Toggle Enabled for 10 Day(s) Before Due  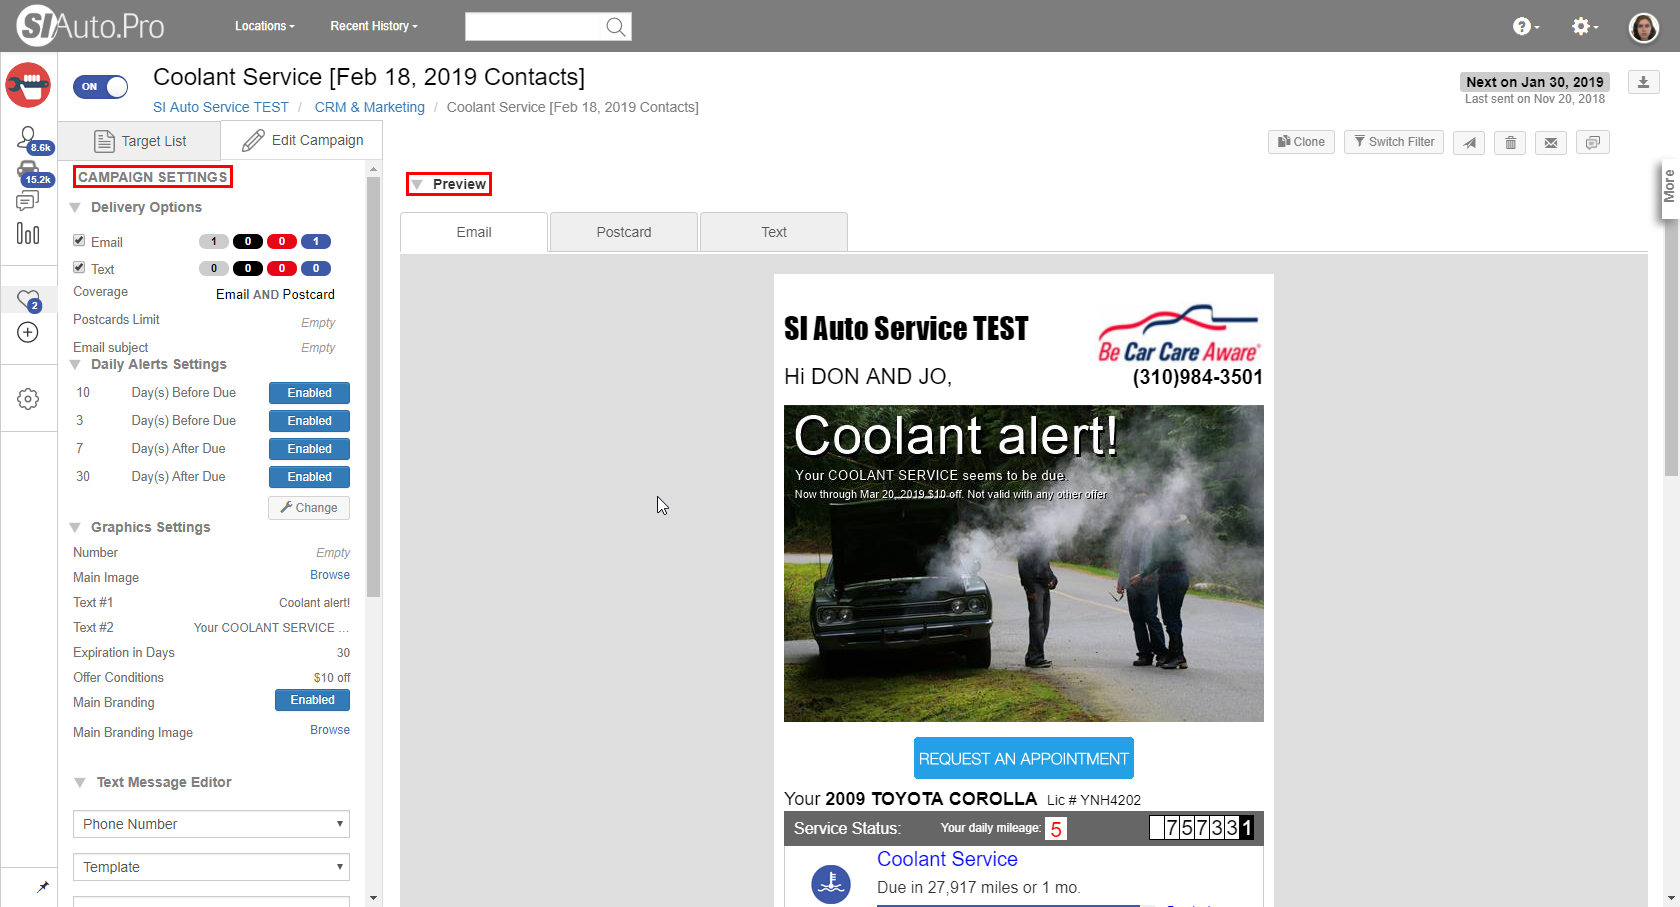pyautogui.click(x=309, y=393)
